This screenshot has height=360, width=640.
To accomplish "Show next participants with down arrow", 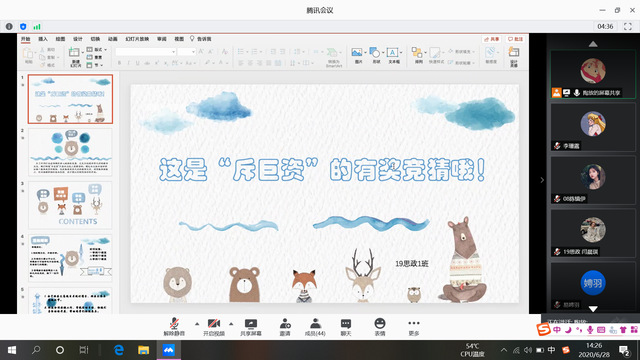I will point(593,309).
